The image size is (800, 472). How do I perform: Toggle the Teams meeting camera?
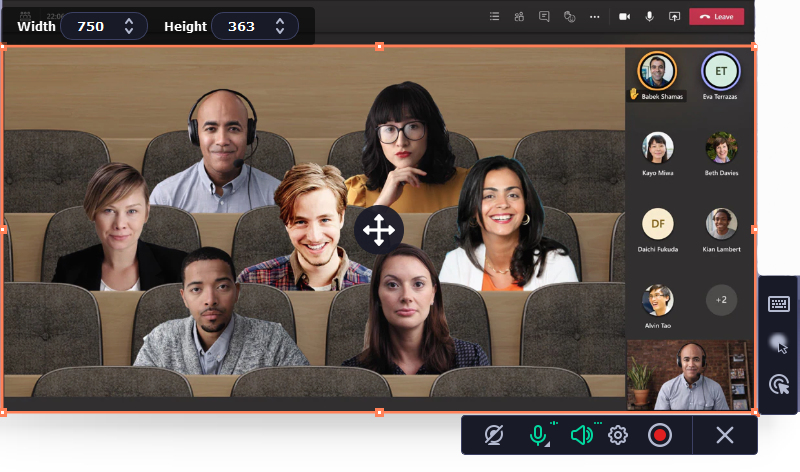point(624,16)
